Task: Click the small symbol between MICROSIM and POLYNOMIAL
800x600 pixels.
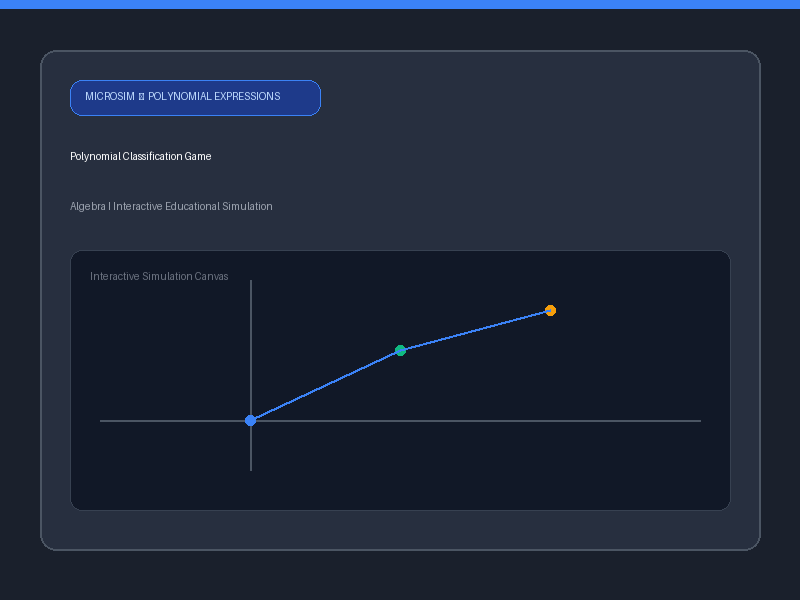Action: [141, 96]
